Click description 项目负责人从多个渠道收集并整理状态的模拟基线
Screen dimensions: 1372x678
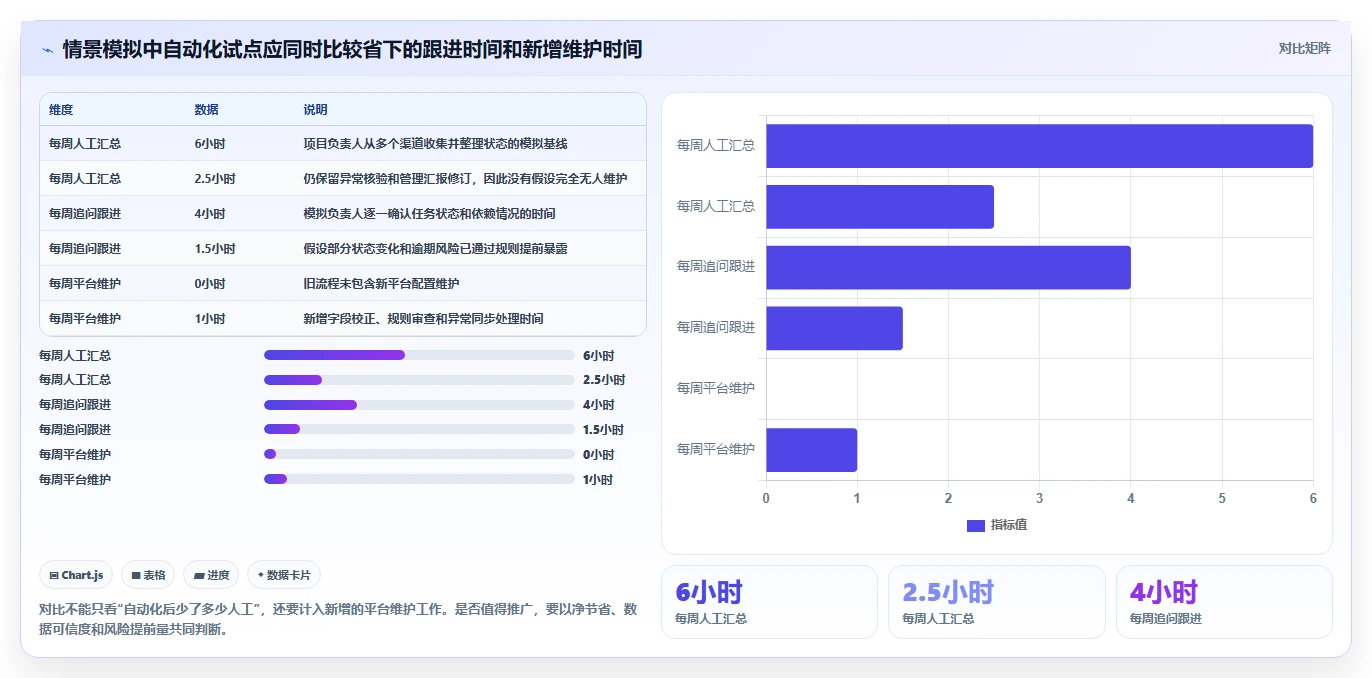click(436, 144)
